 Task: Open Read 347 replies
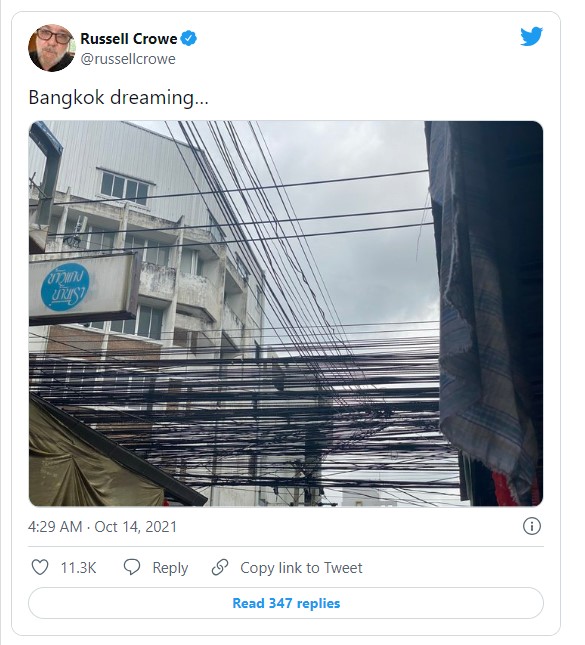[286, 603]
